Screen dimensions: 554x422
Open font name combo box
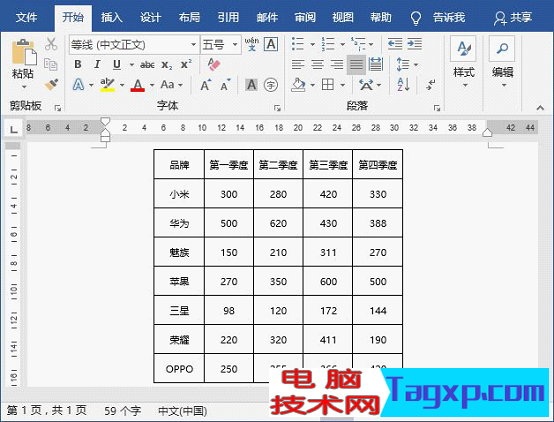pos(133,45)
